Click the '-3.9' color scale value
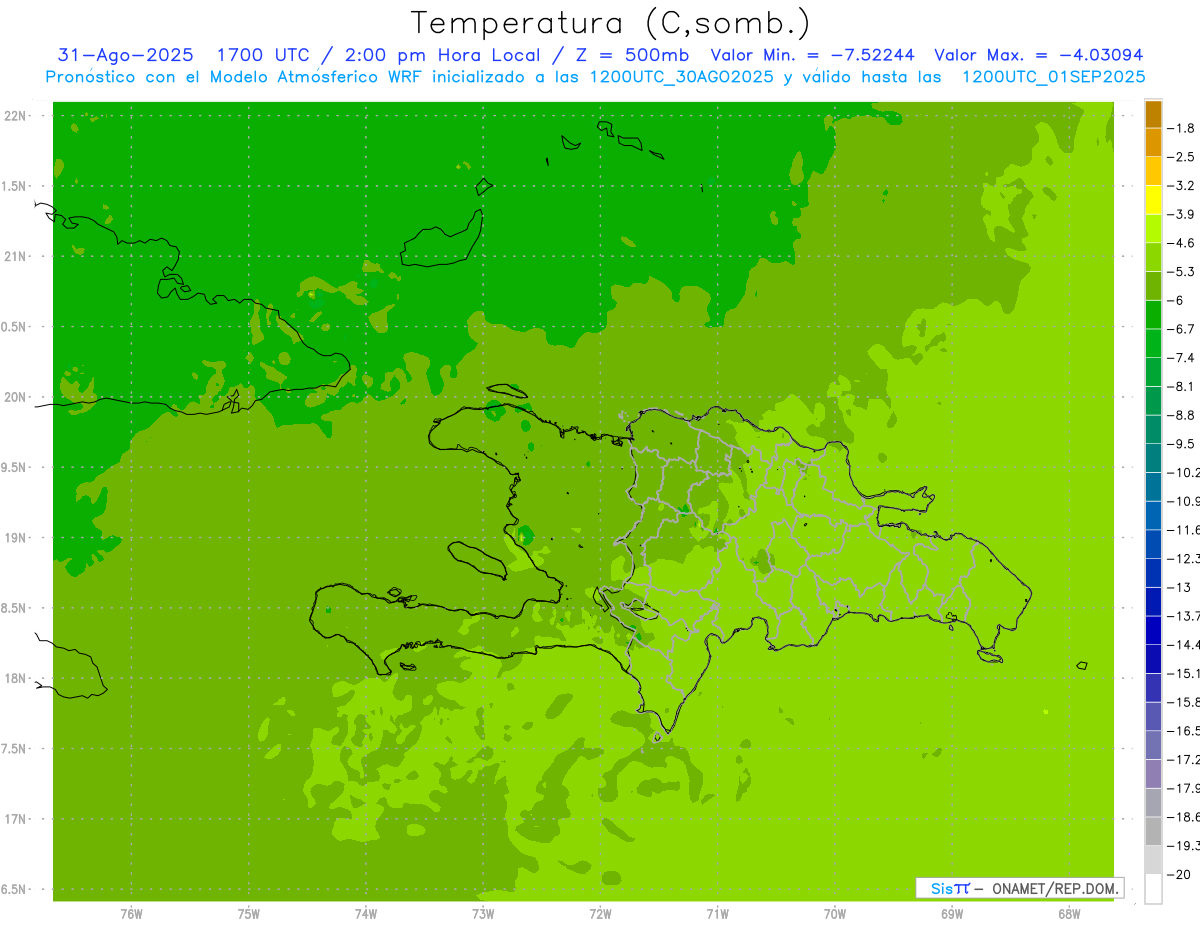 pos(1181,214)
